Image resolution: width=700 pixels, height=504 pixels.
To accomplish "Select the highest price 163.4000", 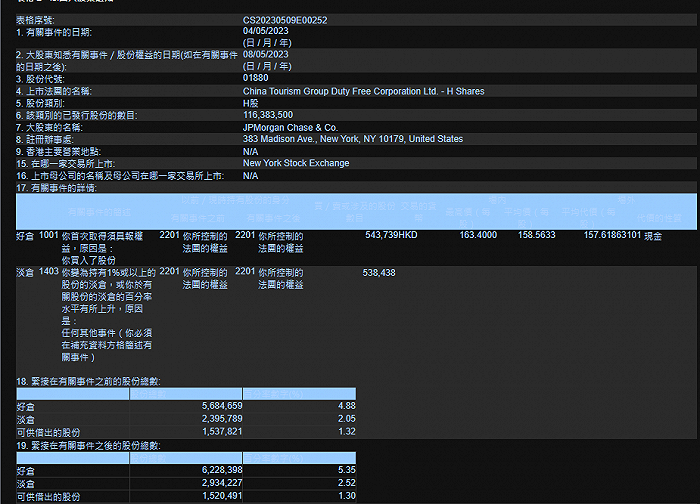I will point(478,235).
